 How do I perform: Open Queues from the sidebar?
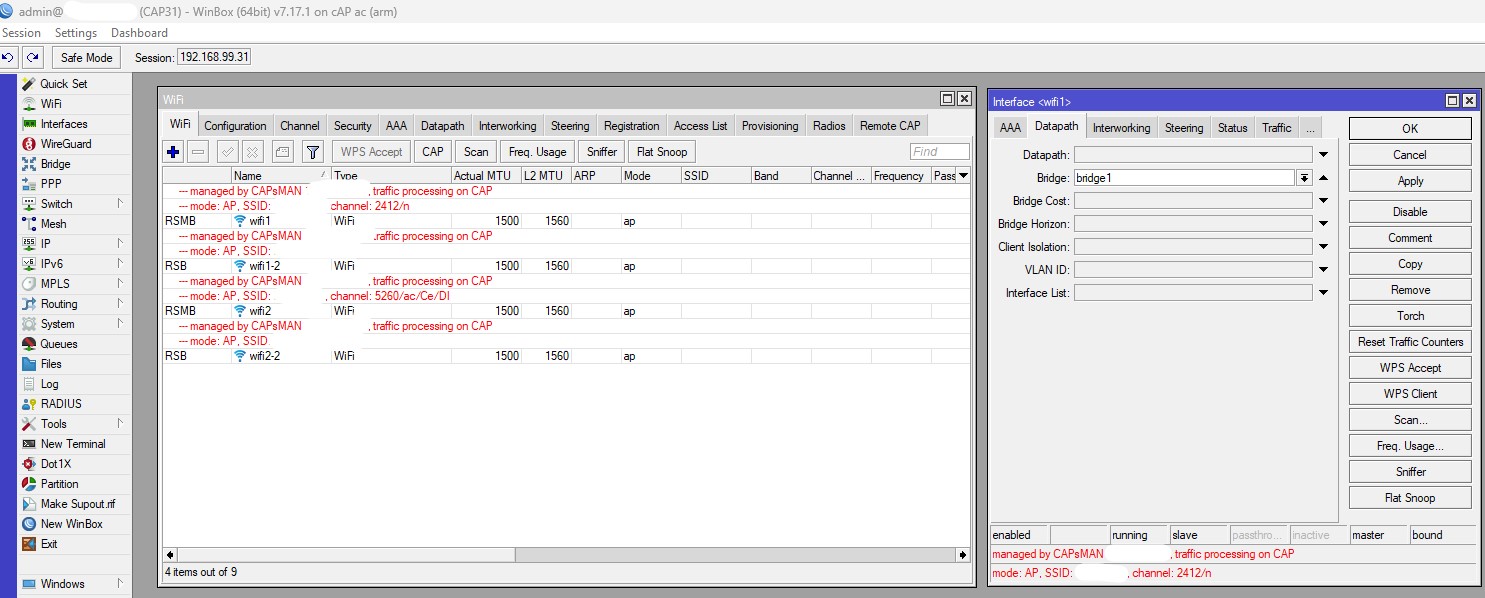pyautogui.click(x=59, y=344)
